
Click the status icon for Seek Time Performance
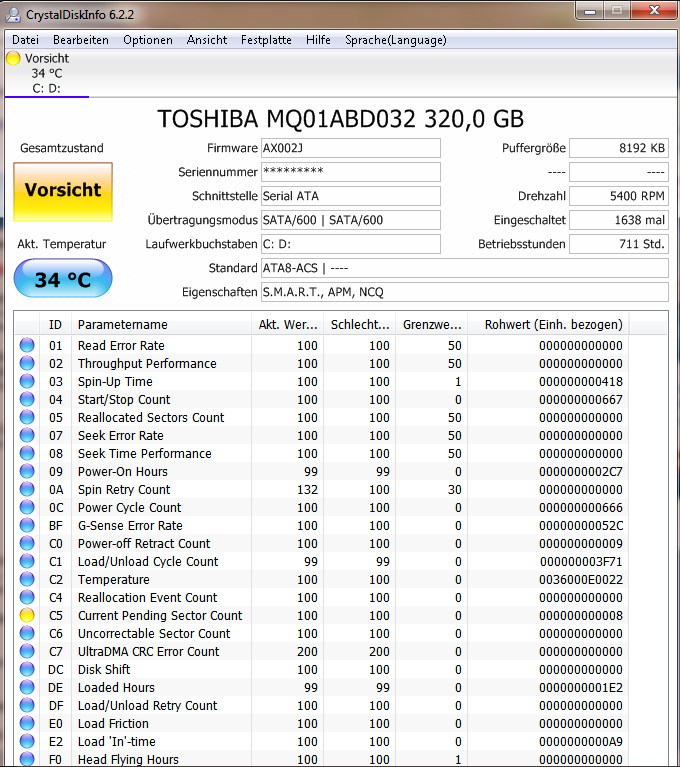[x=27, y=453]
